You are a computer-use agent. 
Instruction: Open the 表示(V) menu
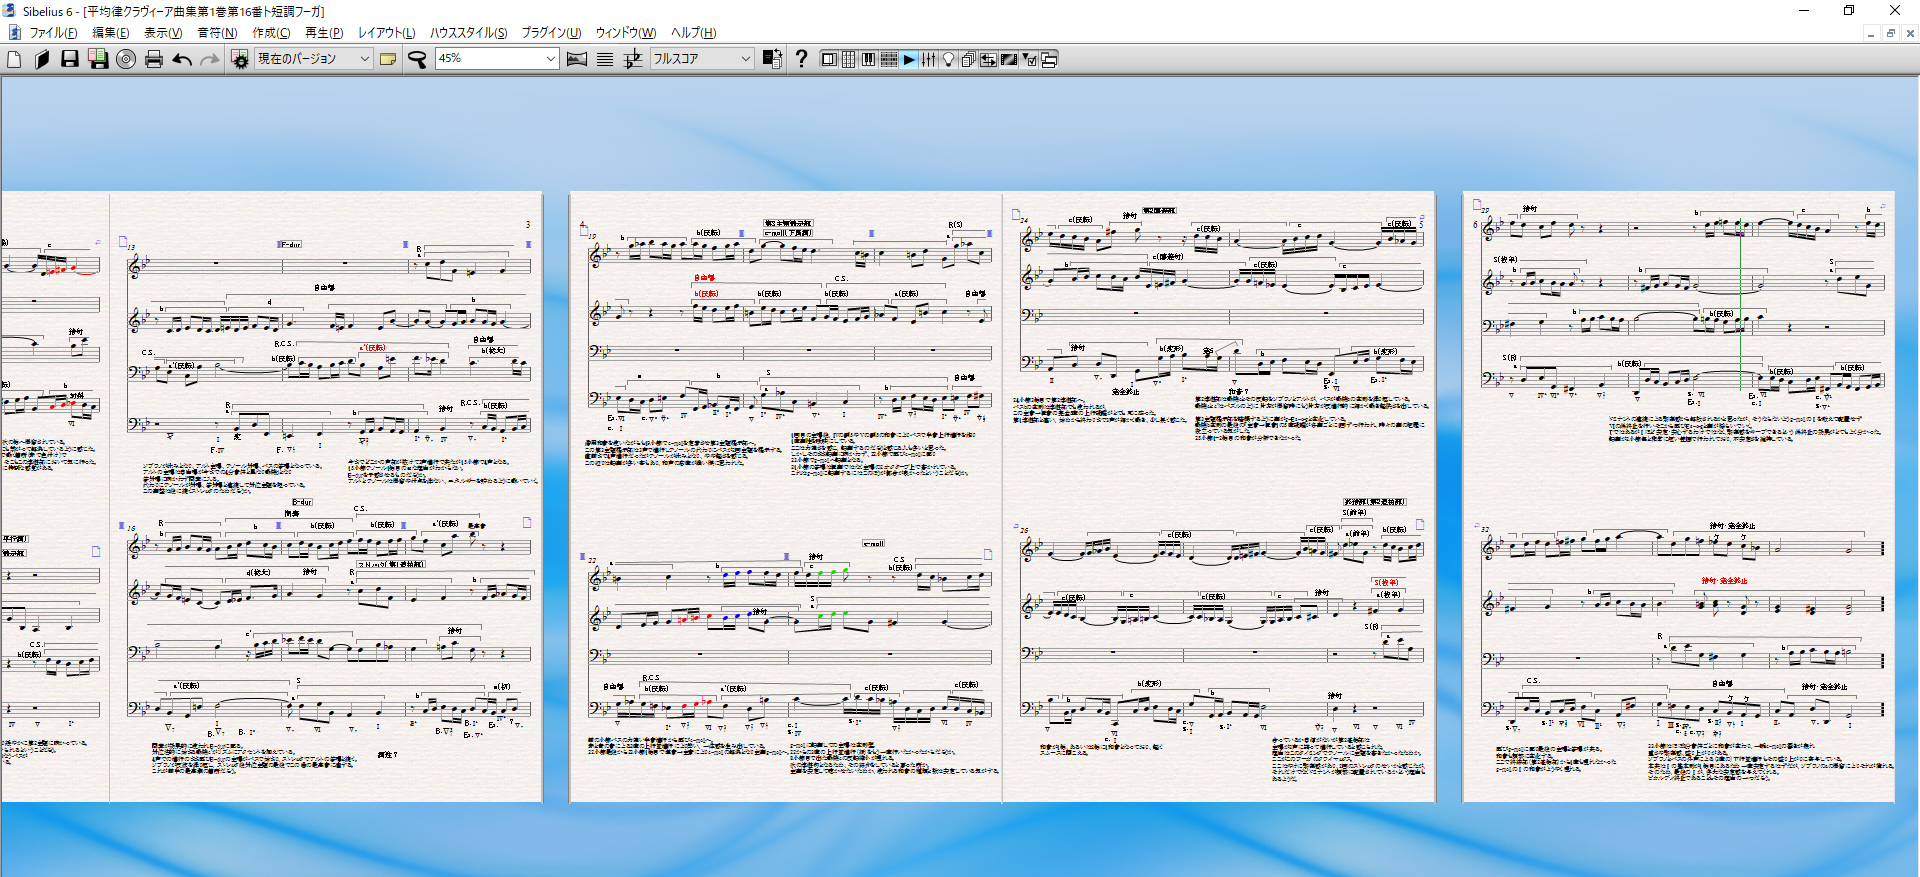[x=163, y=33]
